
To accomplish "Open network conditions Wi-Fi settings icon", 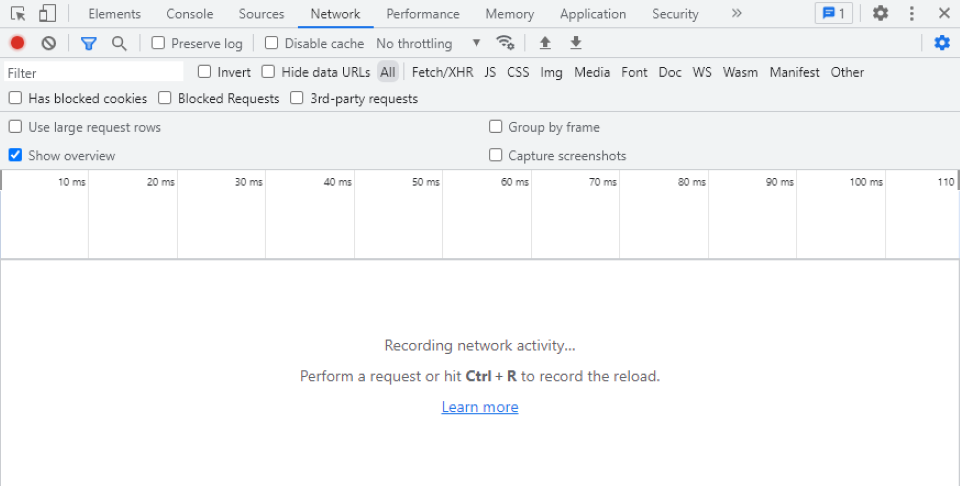I will [x=506, y=43].
